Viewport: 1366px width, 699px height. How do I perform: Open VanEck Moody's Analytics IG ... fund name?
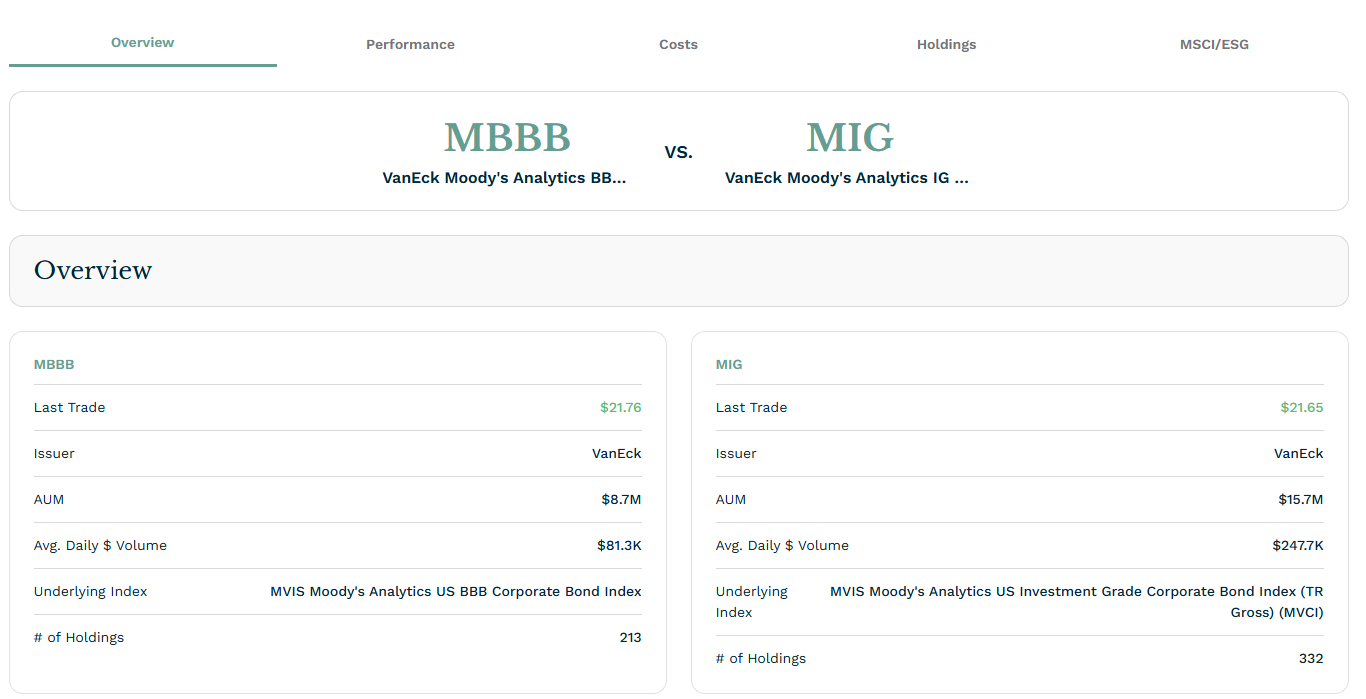[847, 178]
